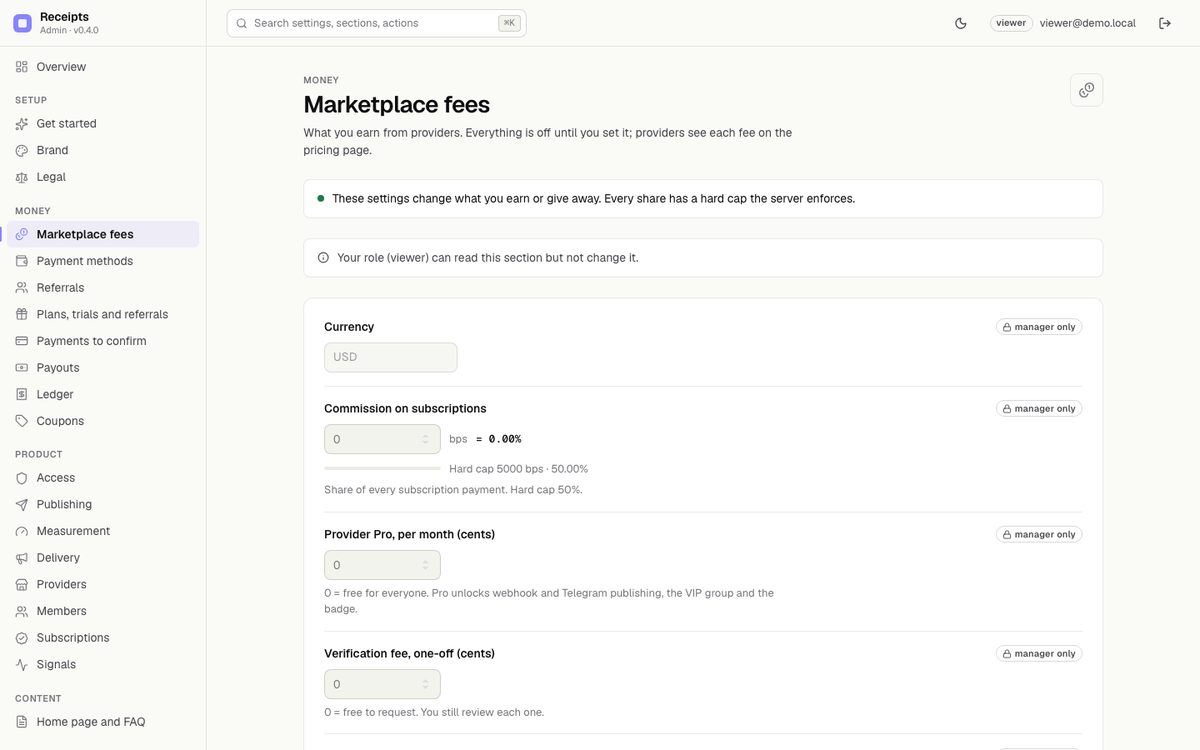The width and height of the screenshot is (1200, 750).
Task: Click the gift icon beside Plans, trials and referrals
Action: (22, 314)
